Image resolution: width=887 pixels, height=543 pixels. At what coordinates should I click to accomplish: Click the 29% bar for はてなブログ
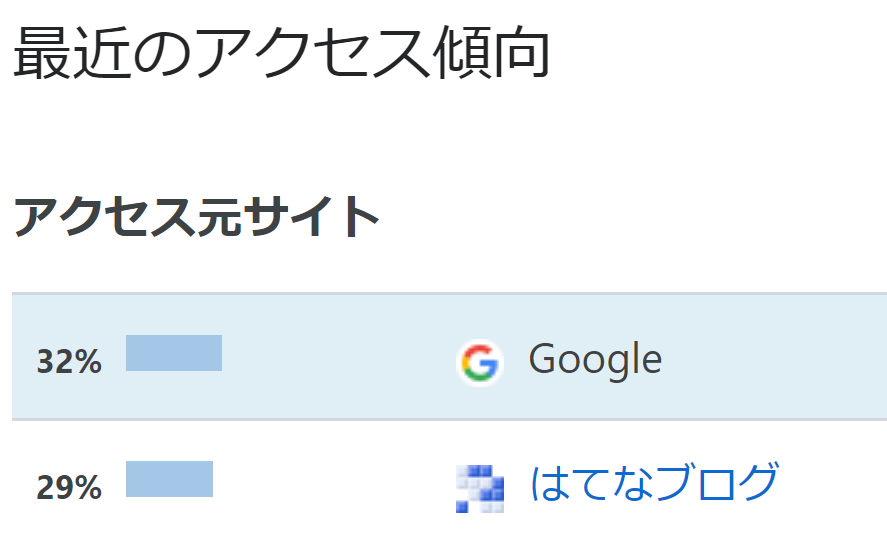(x=170, y=479)
